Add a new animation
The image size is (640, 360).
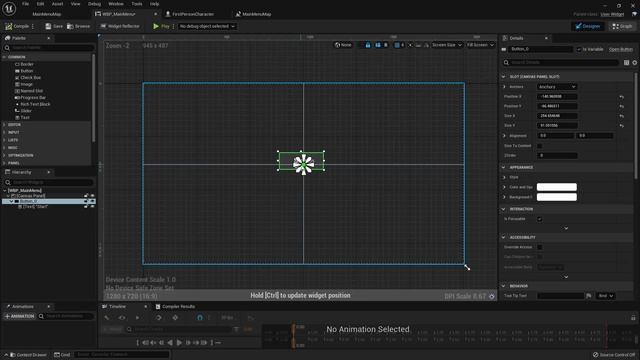(x=20, y=316)
